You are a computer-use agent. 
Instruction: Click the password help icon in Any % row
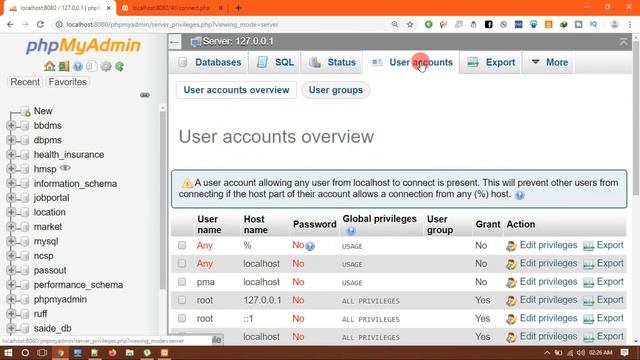tap(310, 246)
